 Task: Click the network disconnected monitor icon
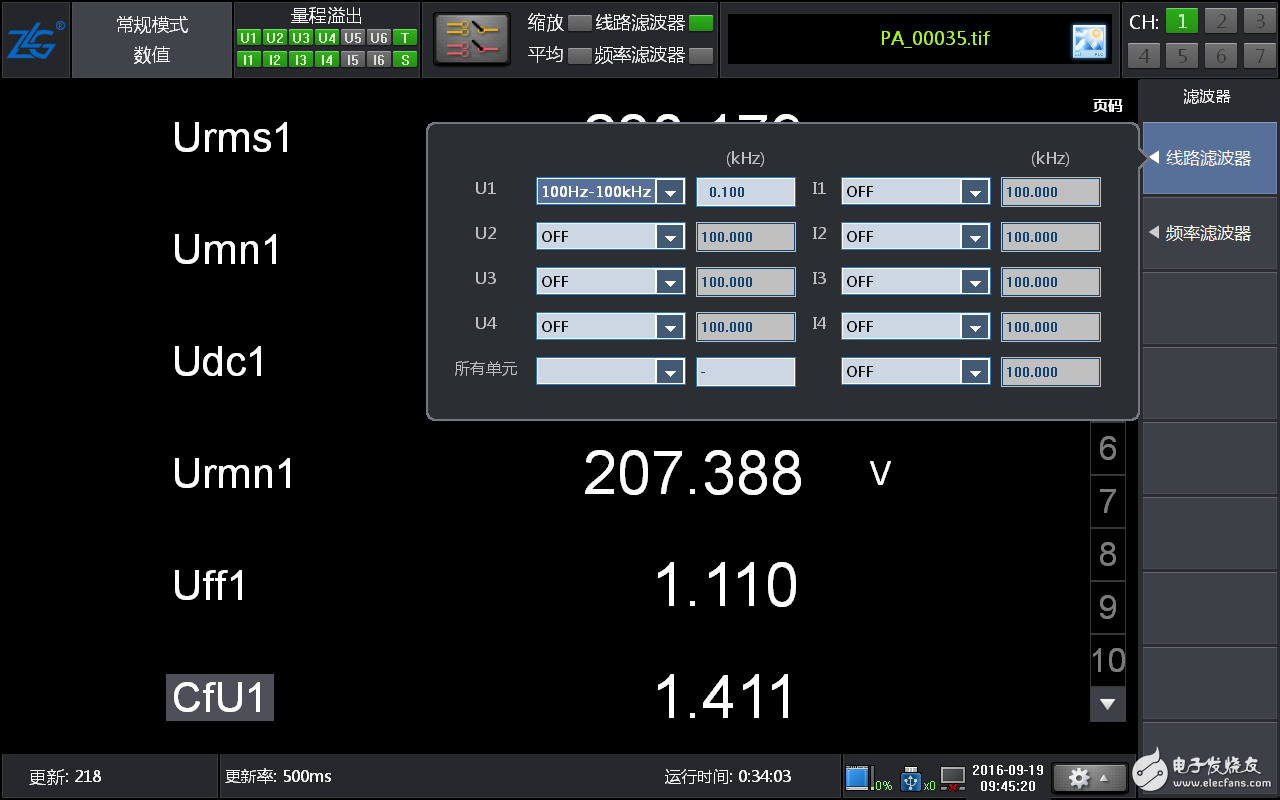(x=953, y=778)
